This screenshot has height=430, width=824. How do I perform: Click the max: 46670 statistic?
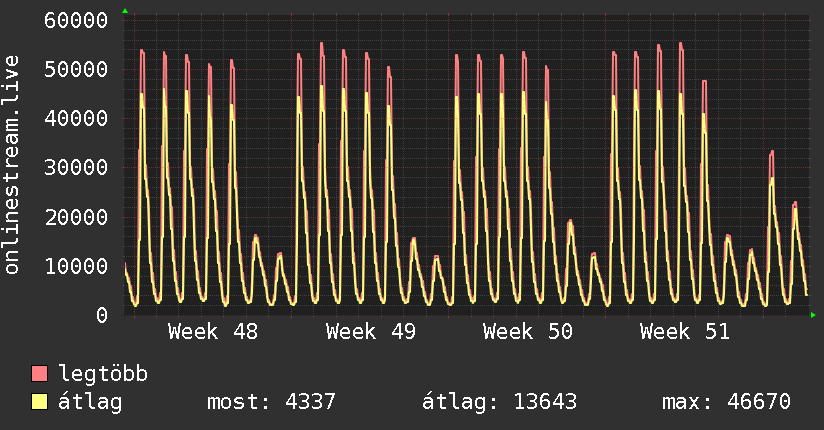[x=726, y=402]
